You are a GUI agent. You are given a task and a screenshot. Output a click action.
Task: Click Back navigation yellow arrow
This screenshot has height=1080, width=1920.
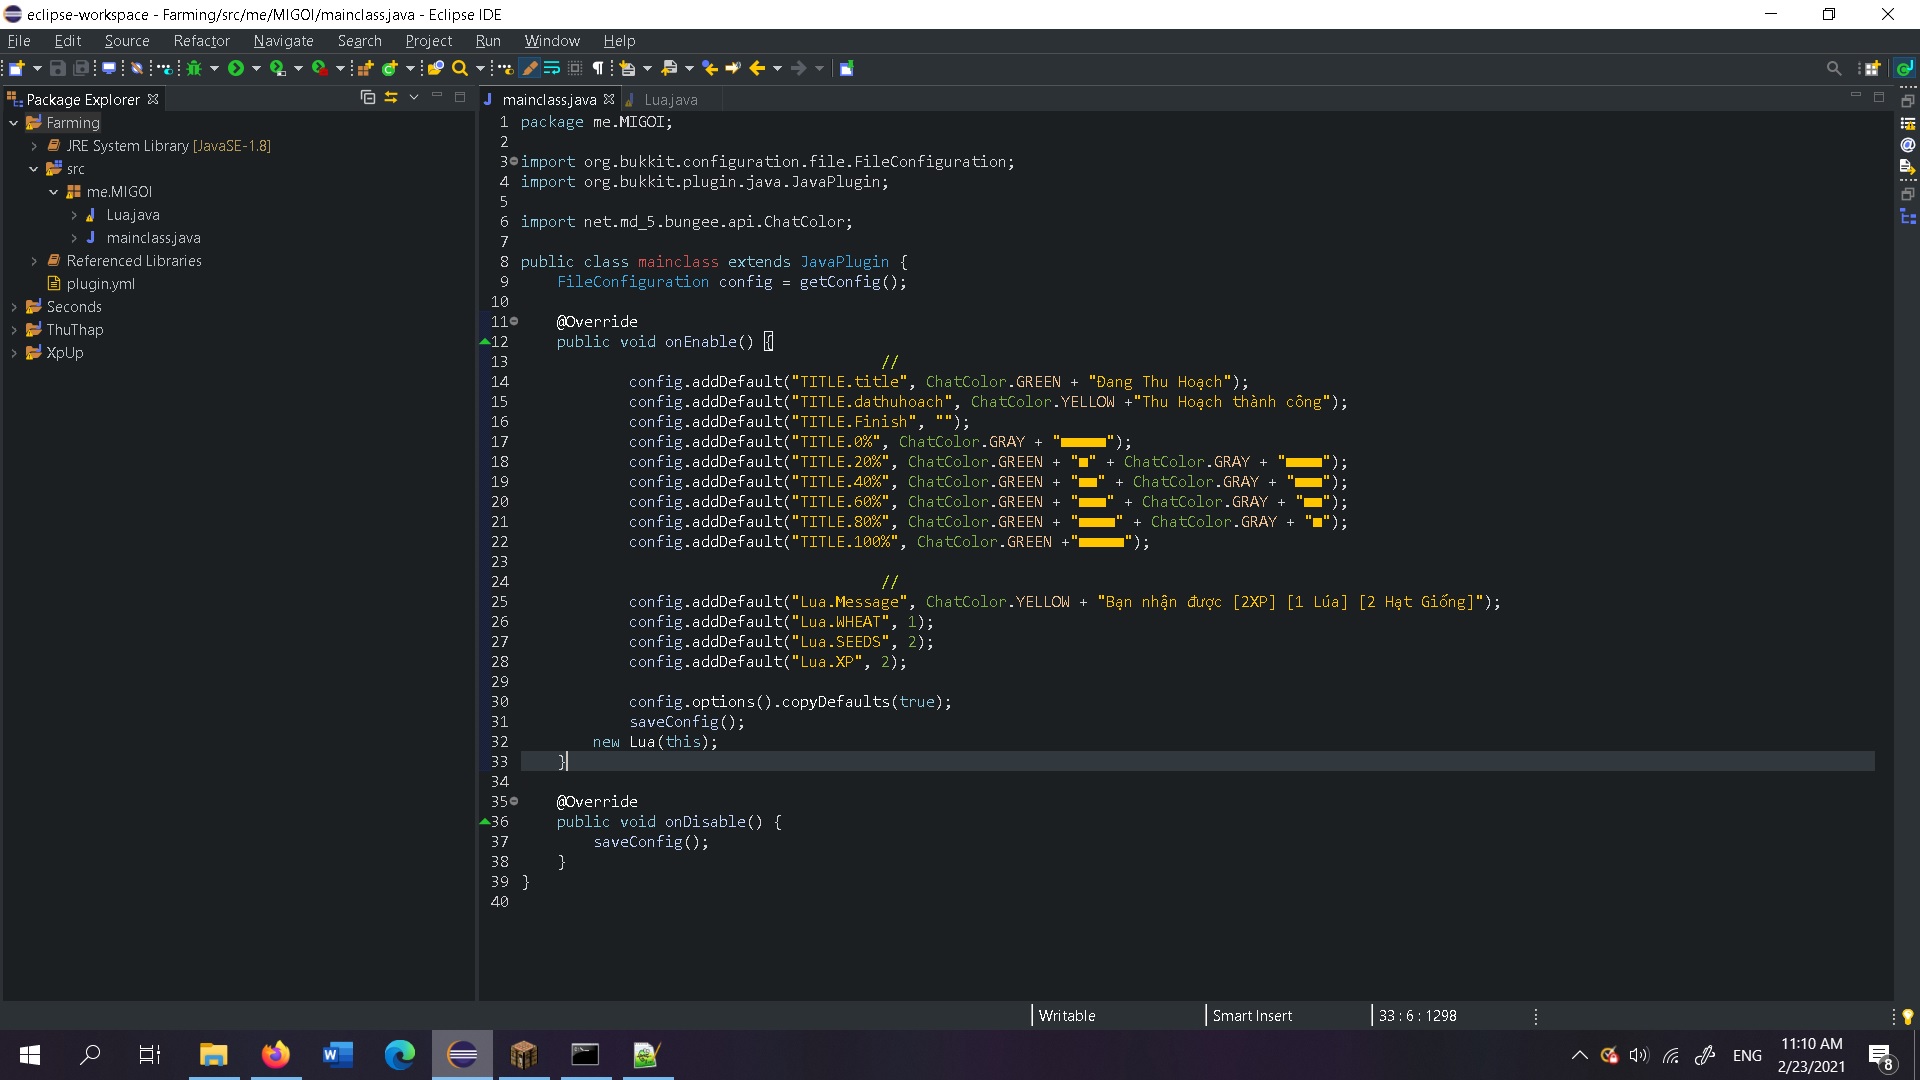[756, 68]
